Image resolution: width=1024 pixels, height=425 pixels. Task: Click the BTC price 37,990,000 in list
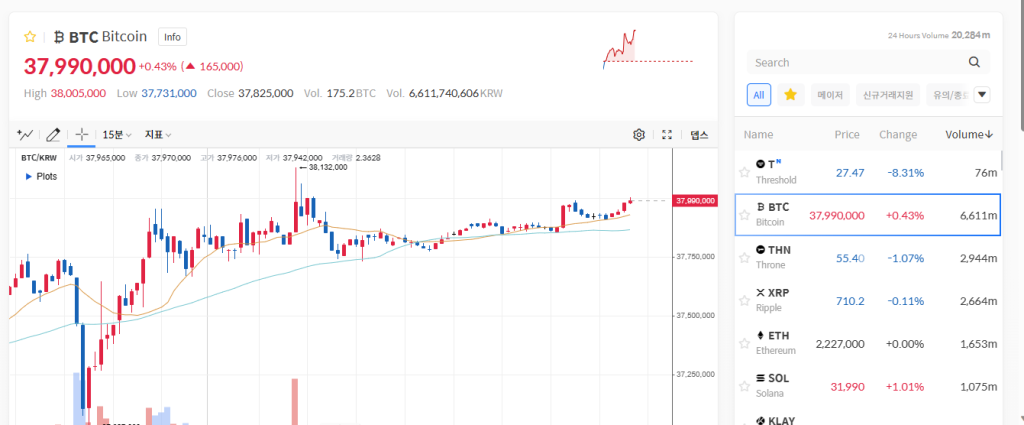tap(837, 215)
